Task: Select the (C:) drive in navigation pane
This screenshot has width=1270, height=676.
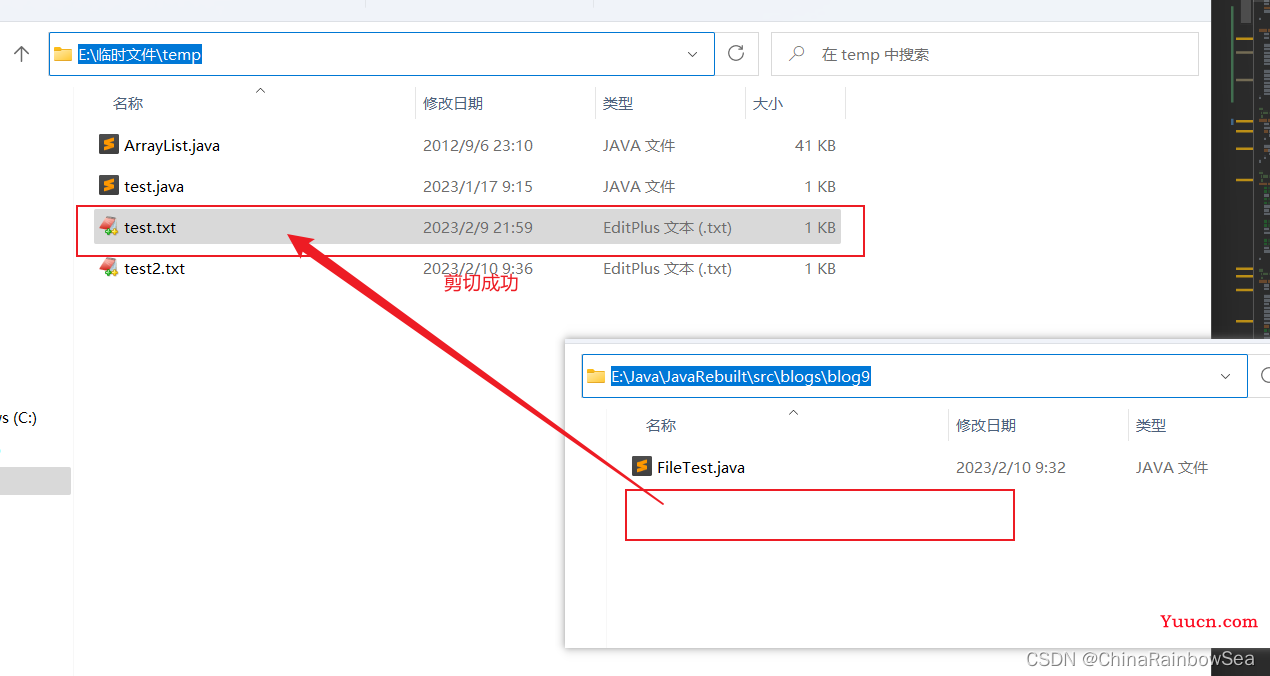Action: click(x=18, y=417)
